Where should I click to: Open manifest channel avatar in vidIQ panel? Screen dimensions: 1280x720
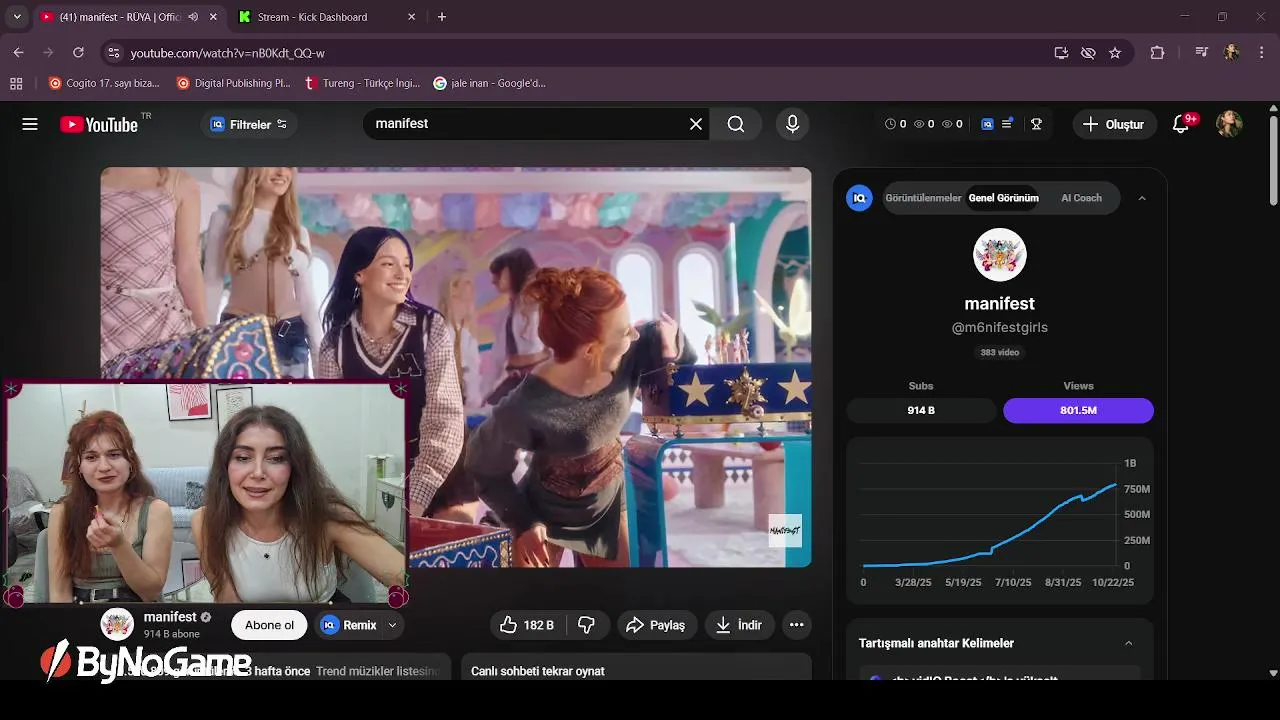tap(1000, 255)
